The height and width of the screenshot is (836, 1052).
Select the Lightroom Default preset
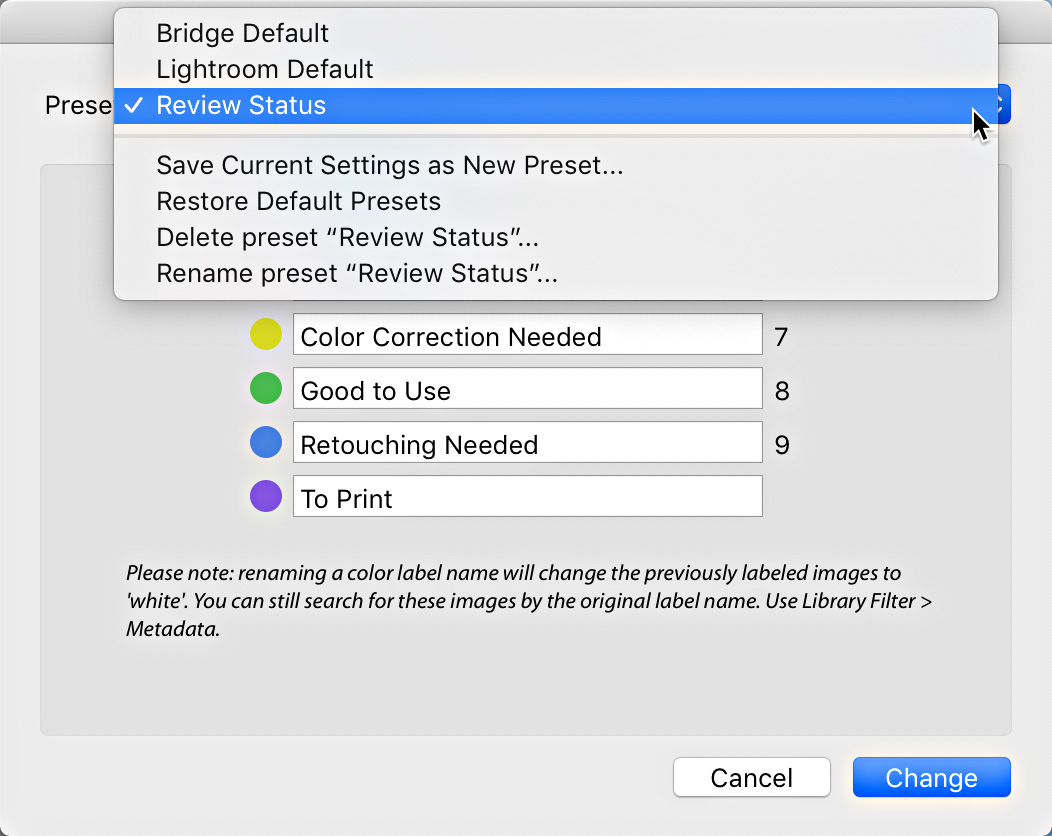[x=264, y=69]
